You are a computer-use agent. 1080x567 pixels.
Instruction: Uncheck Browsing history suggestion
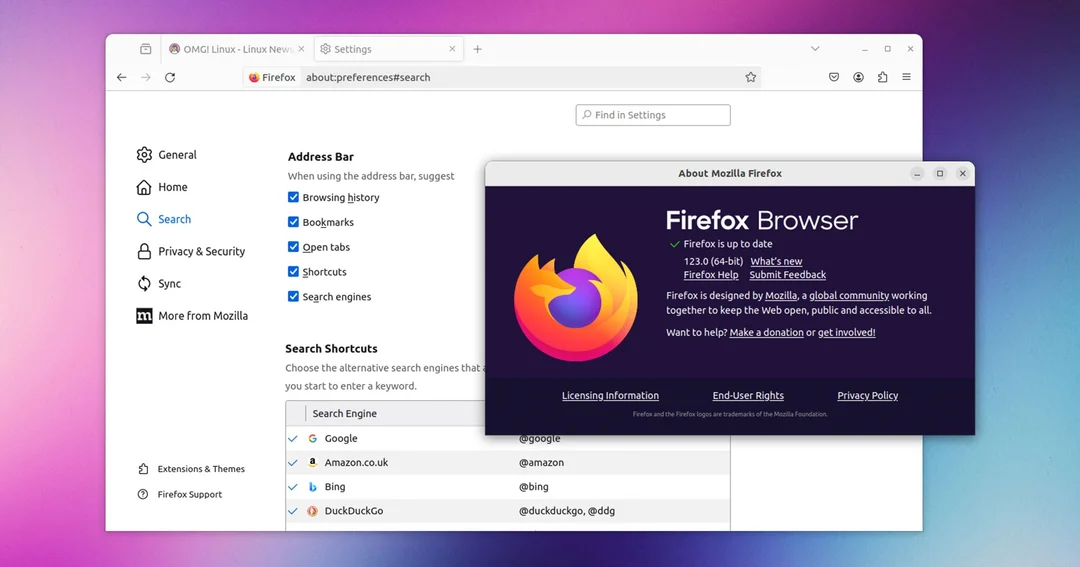(293, 197)
